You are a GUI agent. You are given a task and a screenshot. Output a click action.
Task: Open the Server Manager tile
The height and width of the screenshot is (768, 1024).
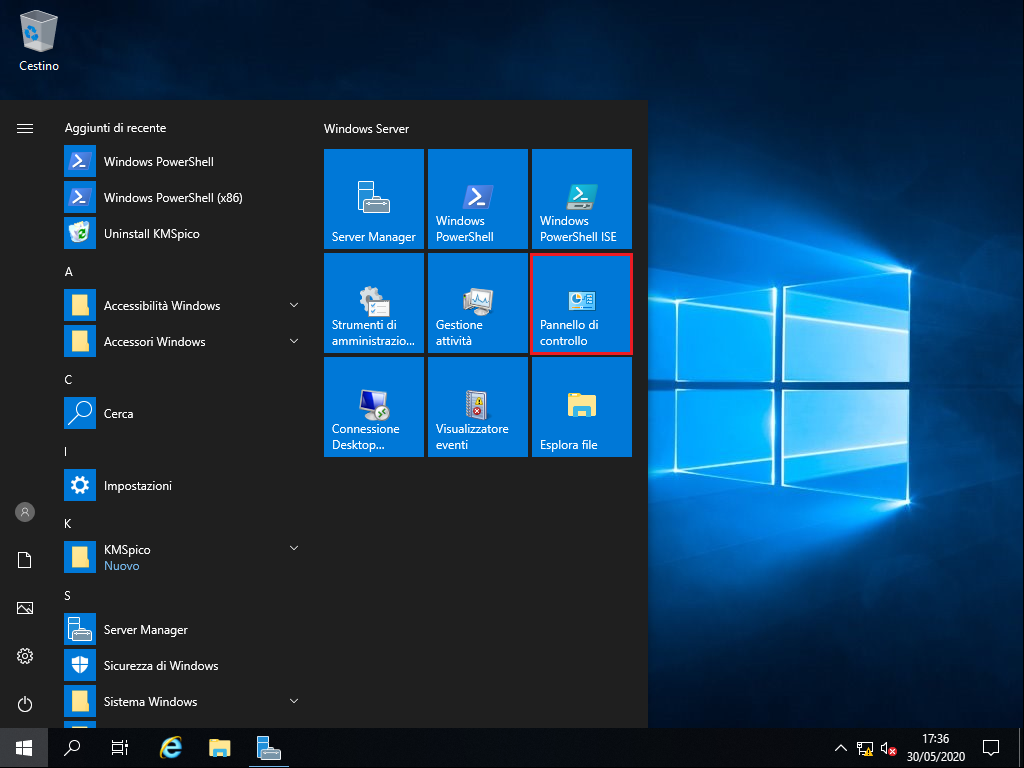pos(374,199)
